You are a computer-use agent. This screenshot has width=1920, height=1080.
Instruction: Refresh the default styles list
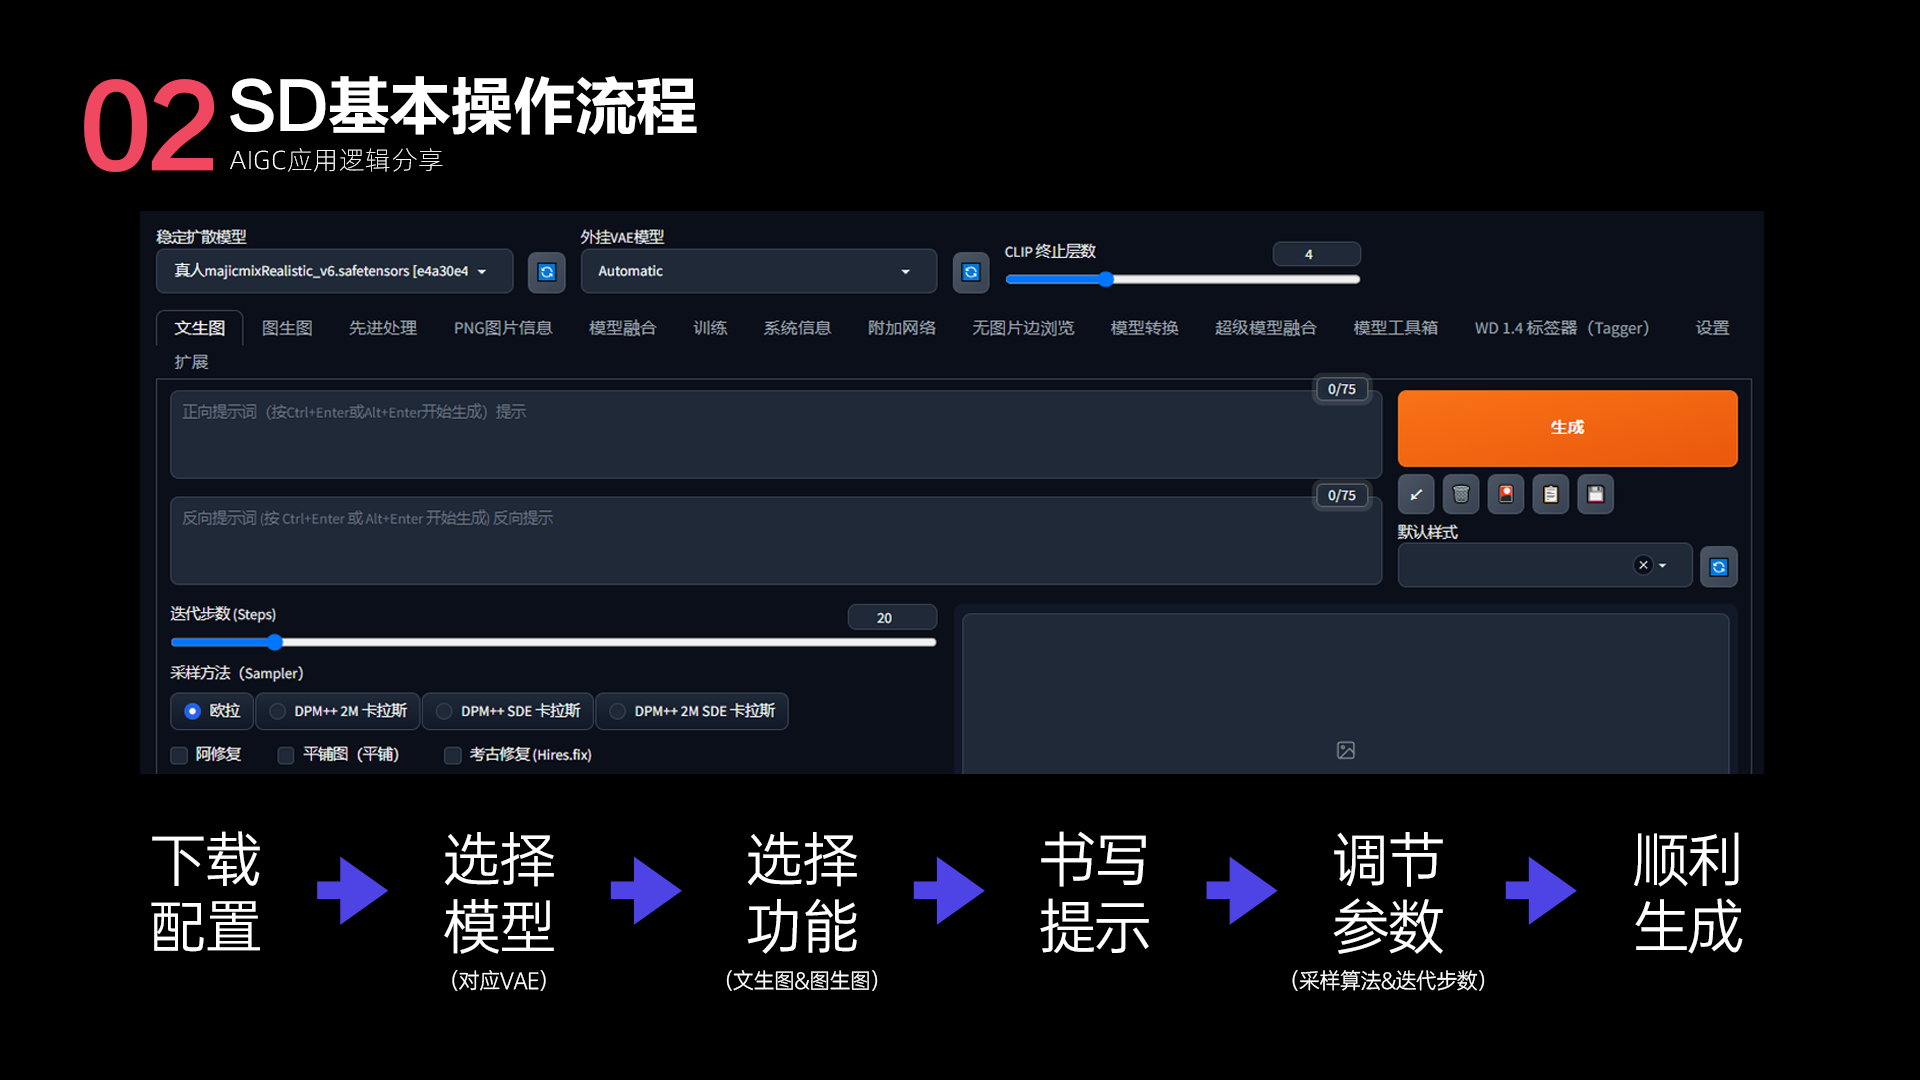(x=1719, y=567)
